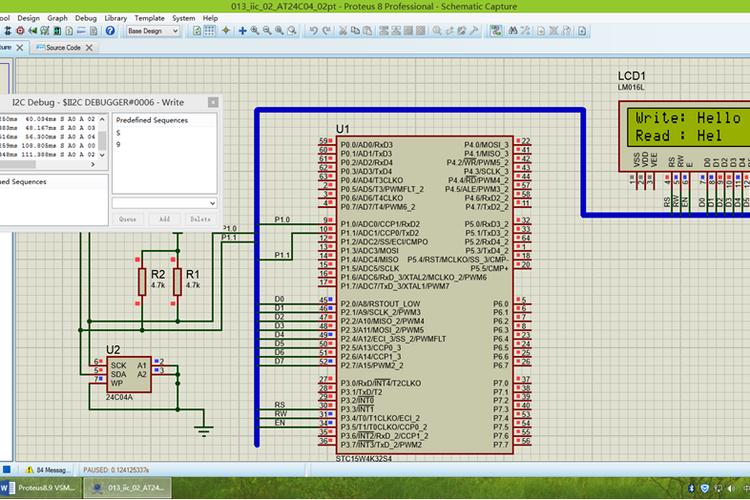Image resolution: width=750 pixels, height=500 pixels.
Task: Open the System menu
Action: (x=184, y=18)
